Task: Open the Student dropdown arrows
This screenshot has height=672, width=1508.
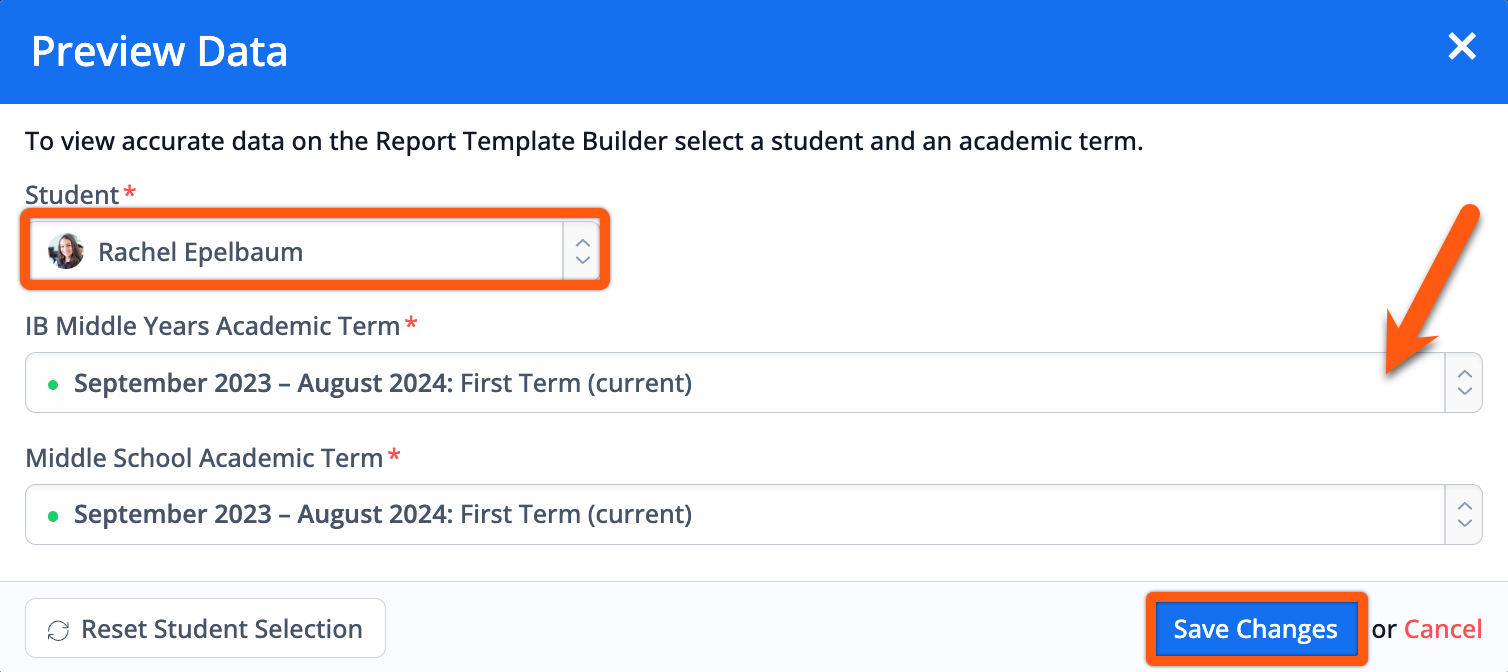Action: tap(582, 250)
